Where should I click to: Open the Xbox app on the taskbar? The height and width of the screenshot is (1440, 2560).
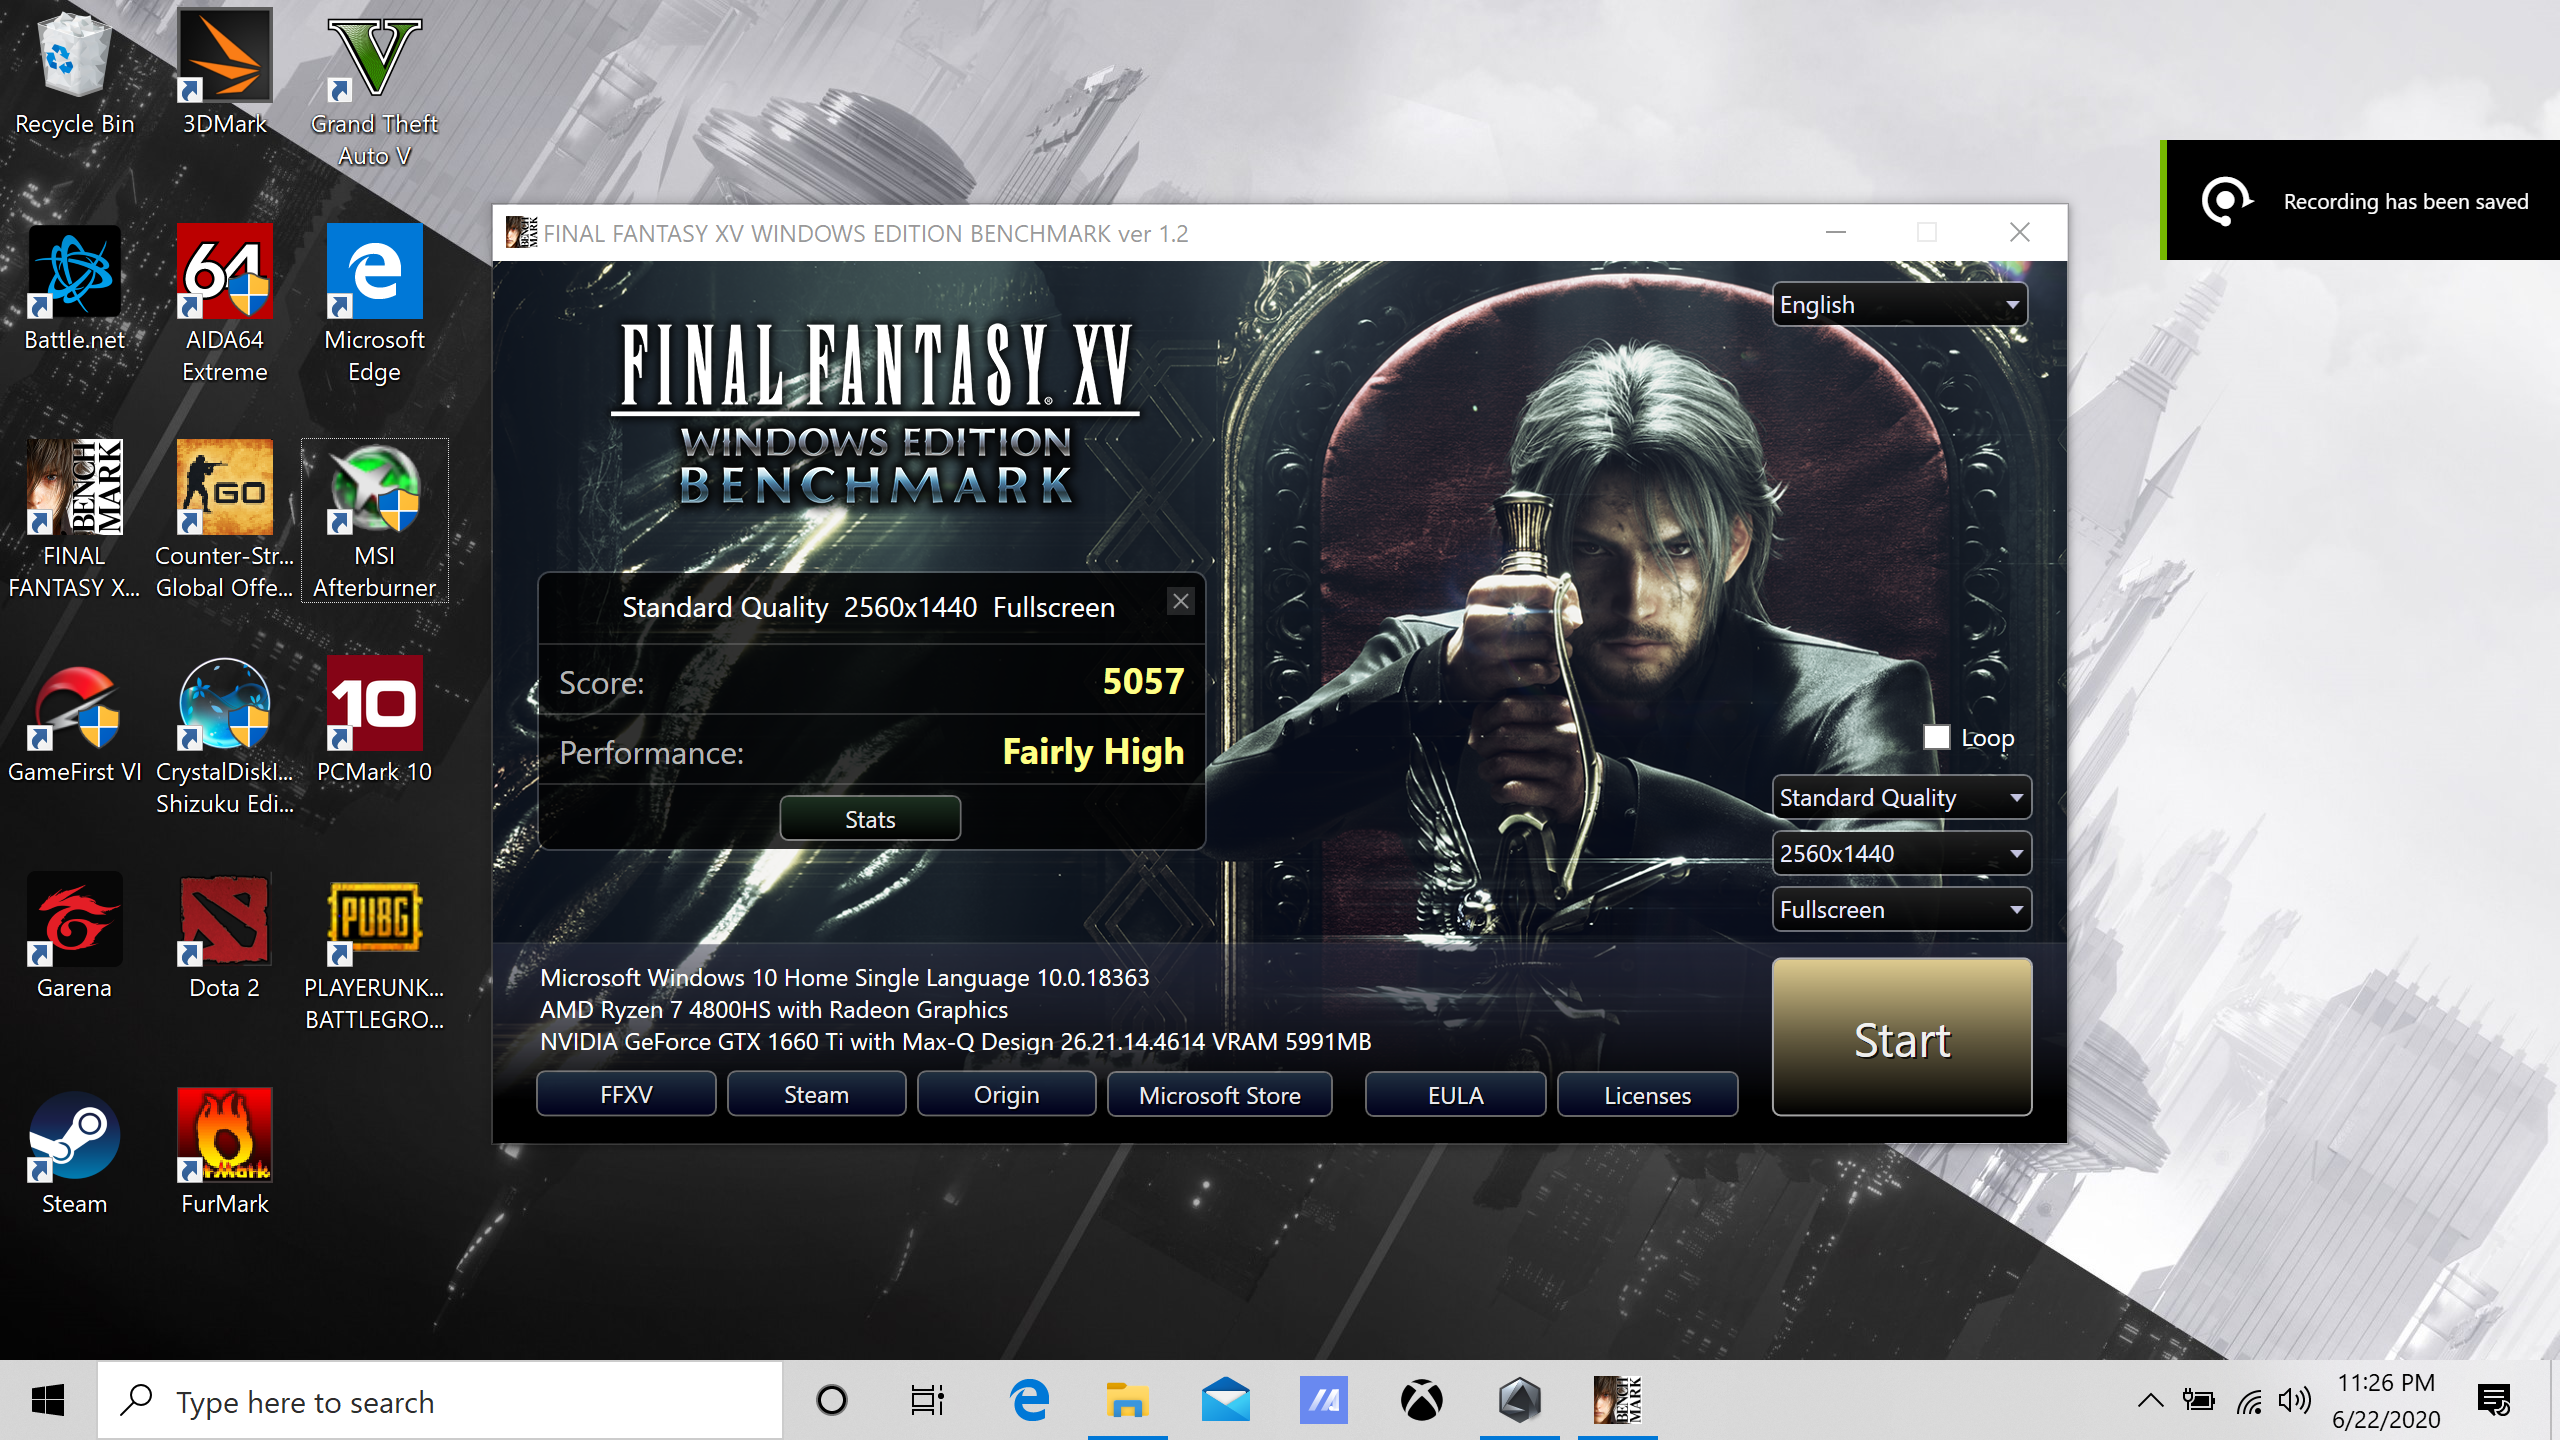(1421, 1400)
